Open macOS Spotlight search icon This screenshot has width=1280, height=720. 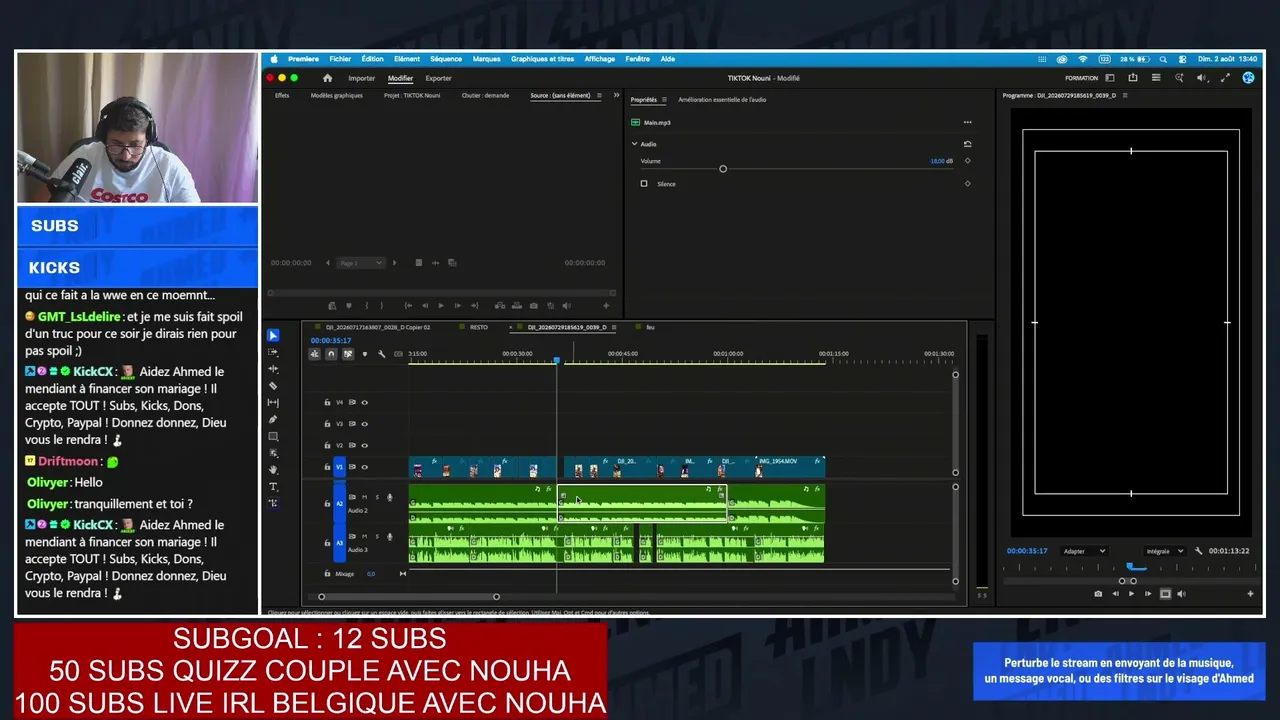pos(1163,59)
